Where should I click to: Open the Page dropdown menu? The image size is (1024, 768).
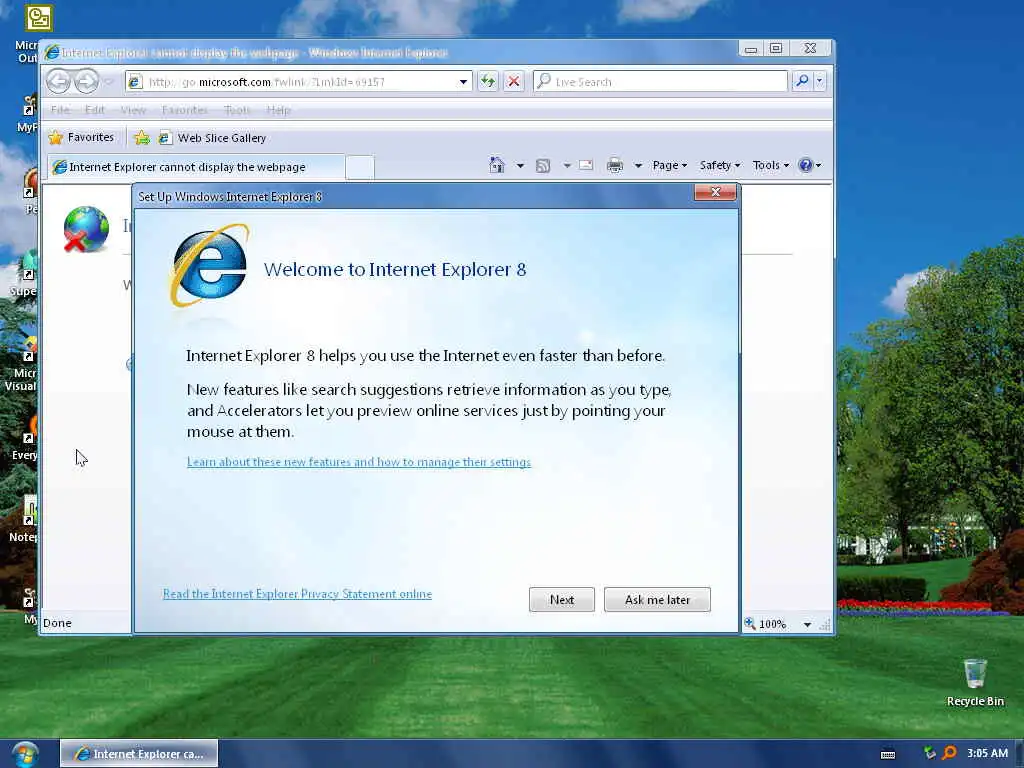(669, 165)
